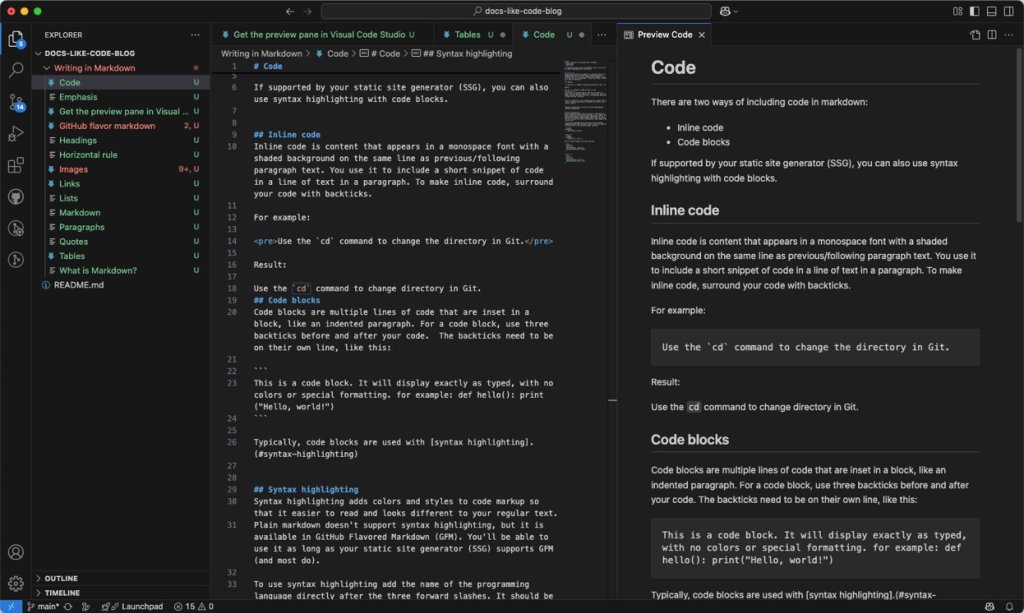The image size is (1024, 613).
Task: Click errors and warnings count in status bar
Action: coord(194,606)
